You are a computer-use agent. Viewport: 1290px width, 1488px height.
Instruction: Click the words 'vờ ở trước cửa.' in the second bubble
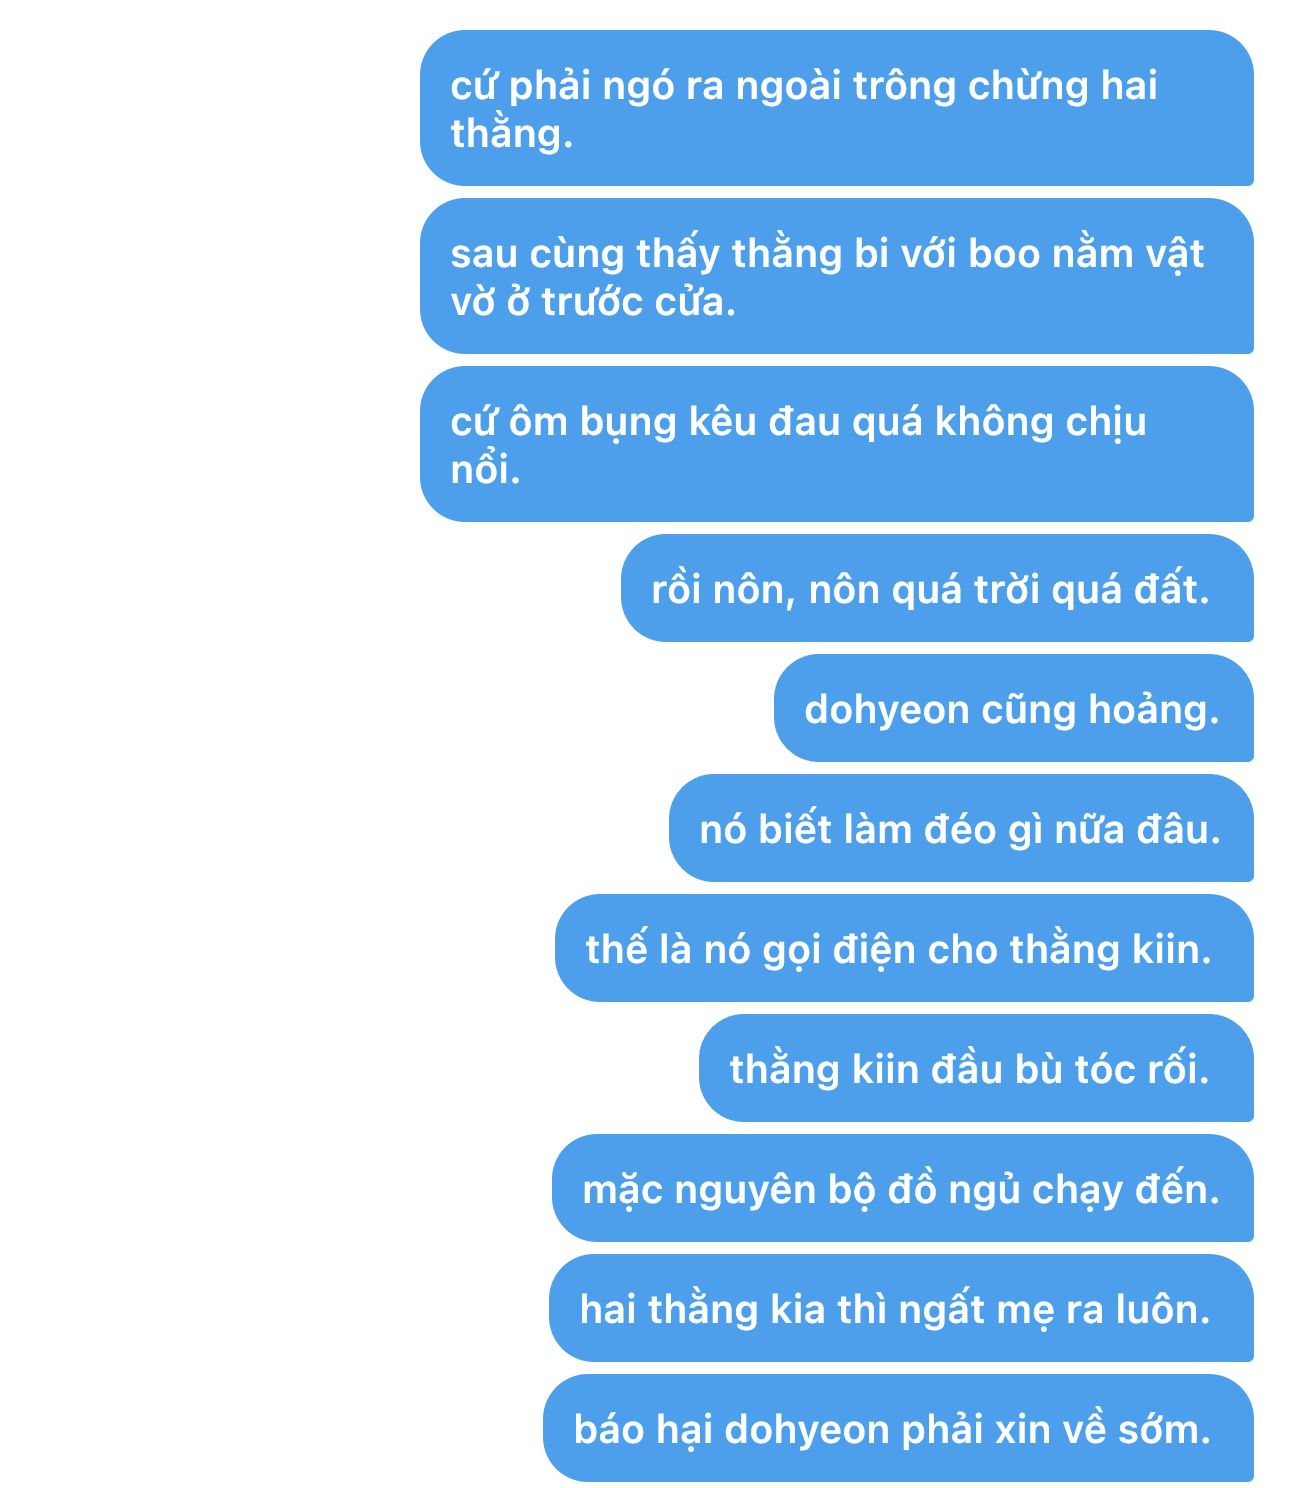pyautogui.click(x=593, y=302)
